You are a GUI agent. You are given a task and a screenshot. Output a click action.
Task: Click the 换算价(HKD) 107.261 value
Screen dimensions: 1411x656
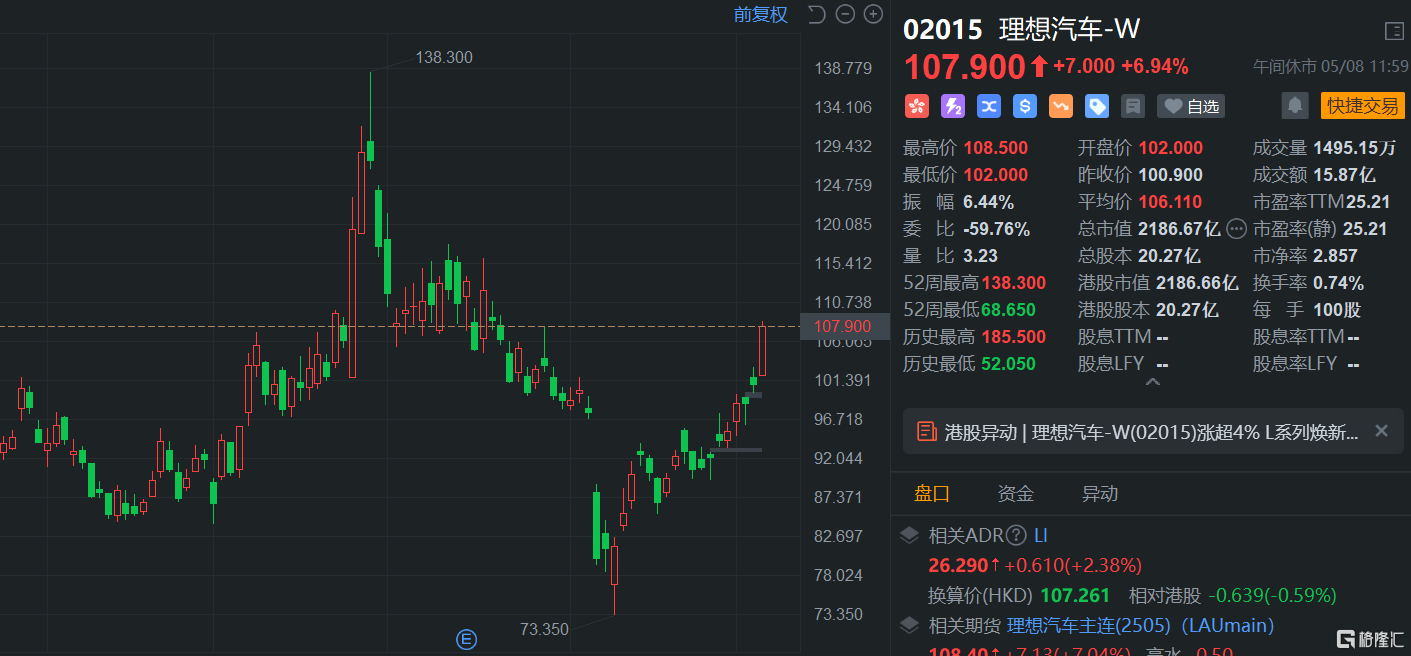click(1075, 596)
